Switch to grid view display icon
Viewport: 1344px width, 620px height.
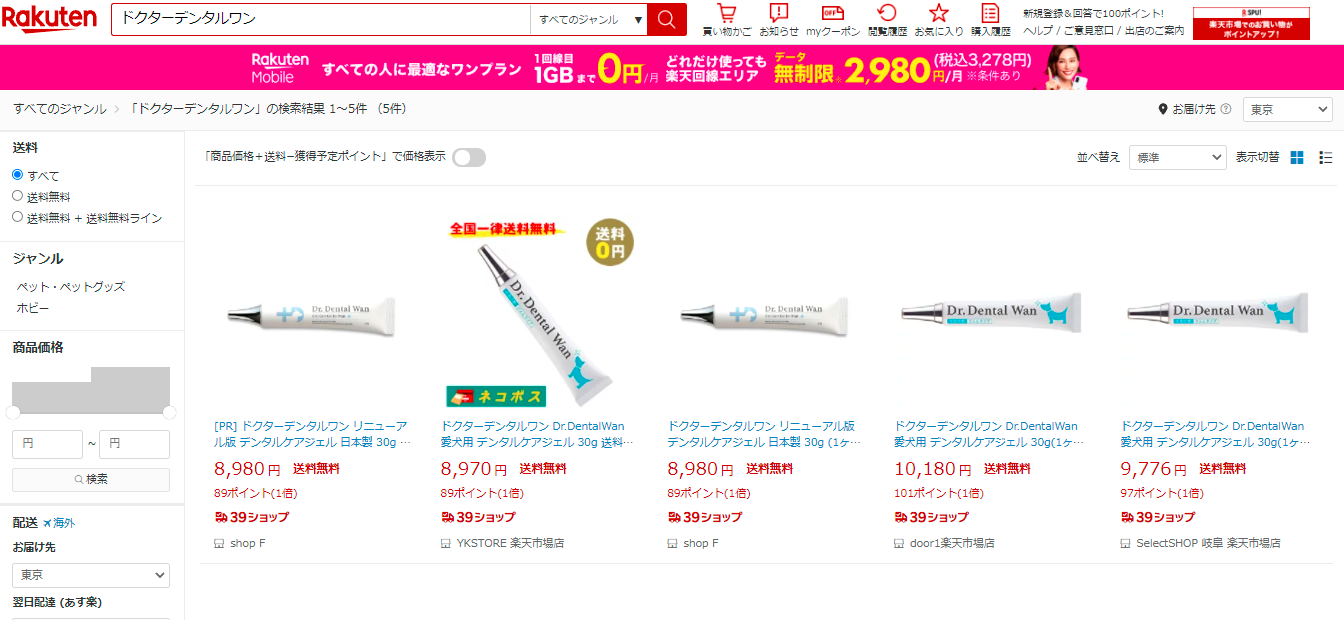[1297, 157]
